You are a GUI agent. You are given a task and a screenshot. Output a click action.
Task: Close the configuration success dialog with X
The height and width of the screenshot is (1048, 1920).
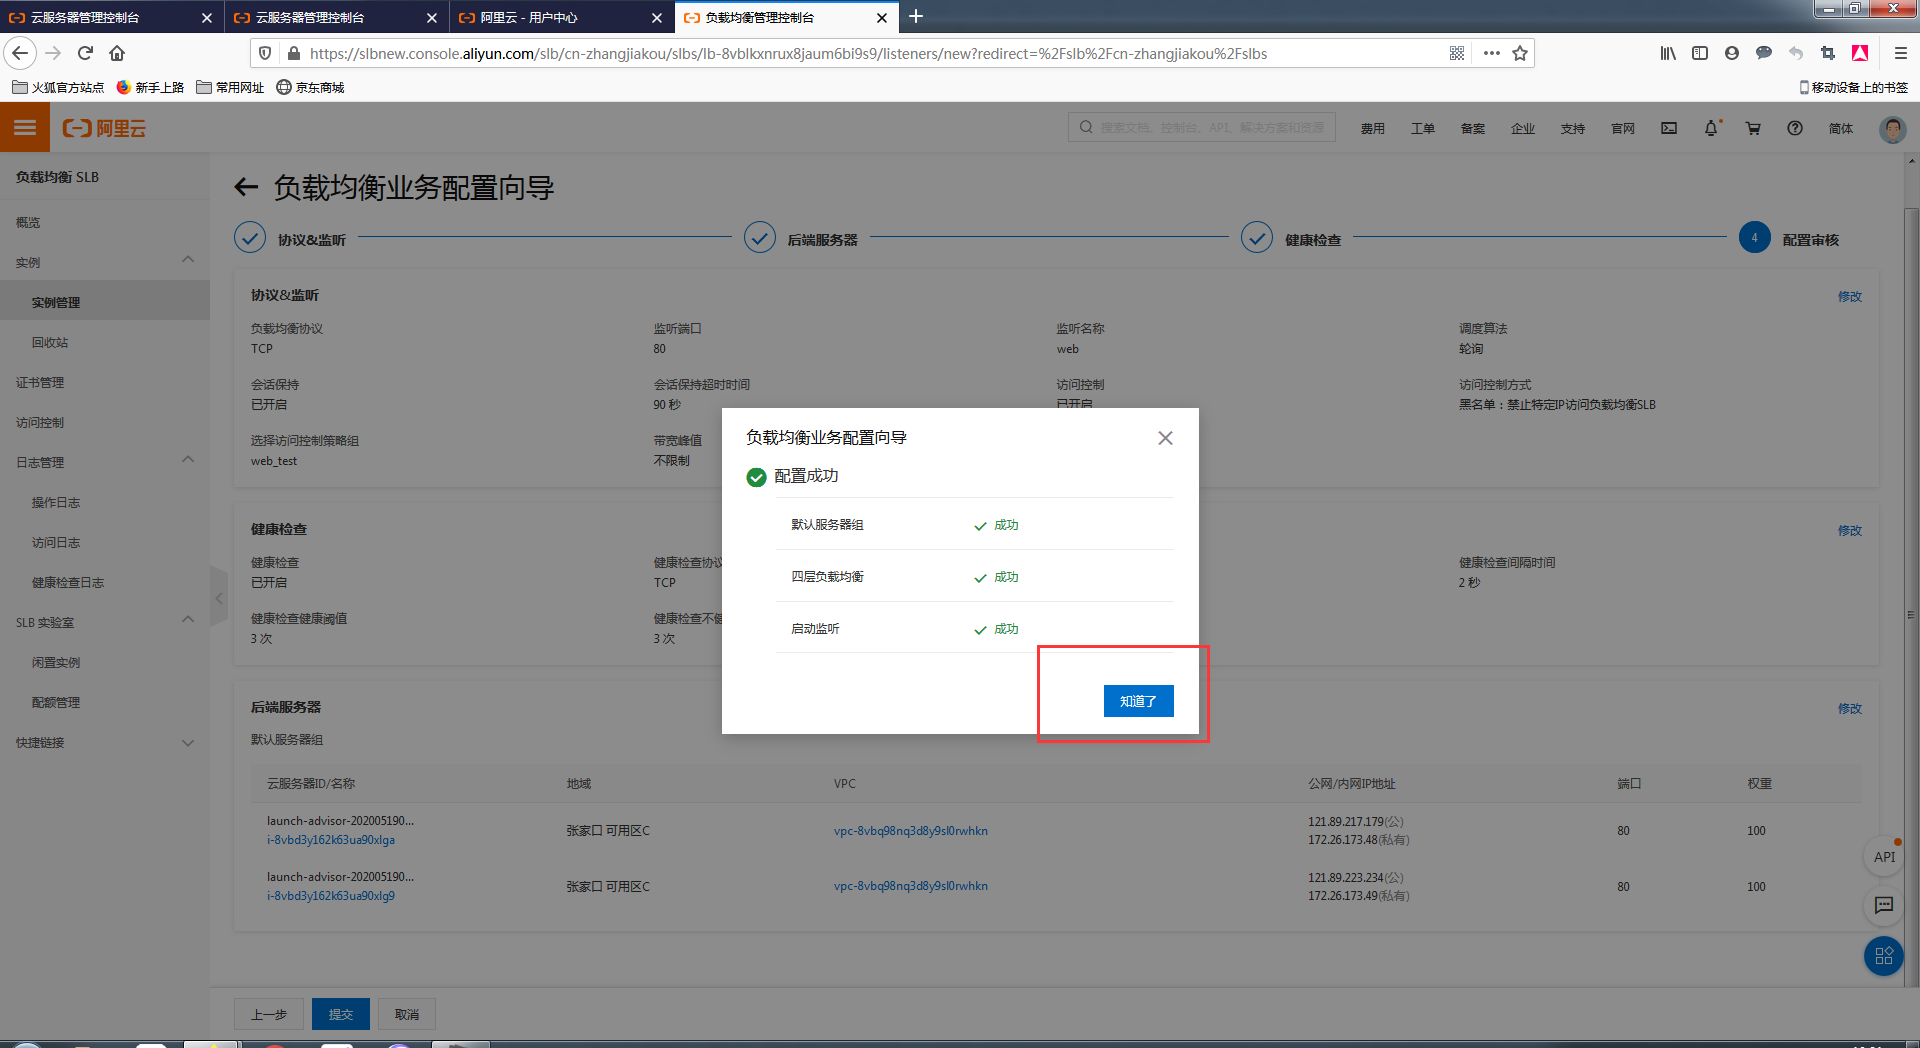pos(1165,438)
